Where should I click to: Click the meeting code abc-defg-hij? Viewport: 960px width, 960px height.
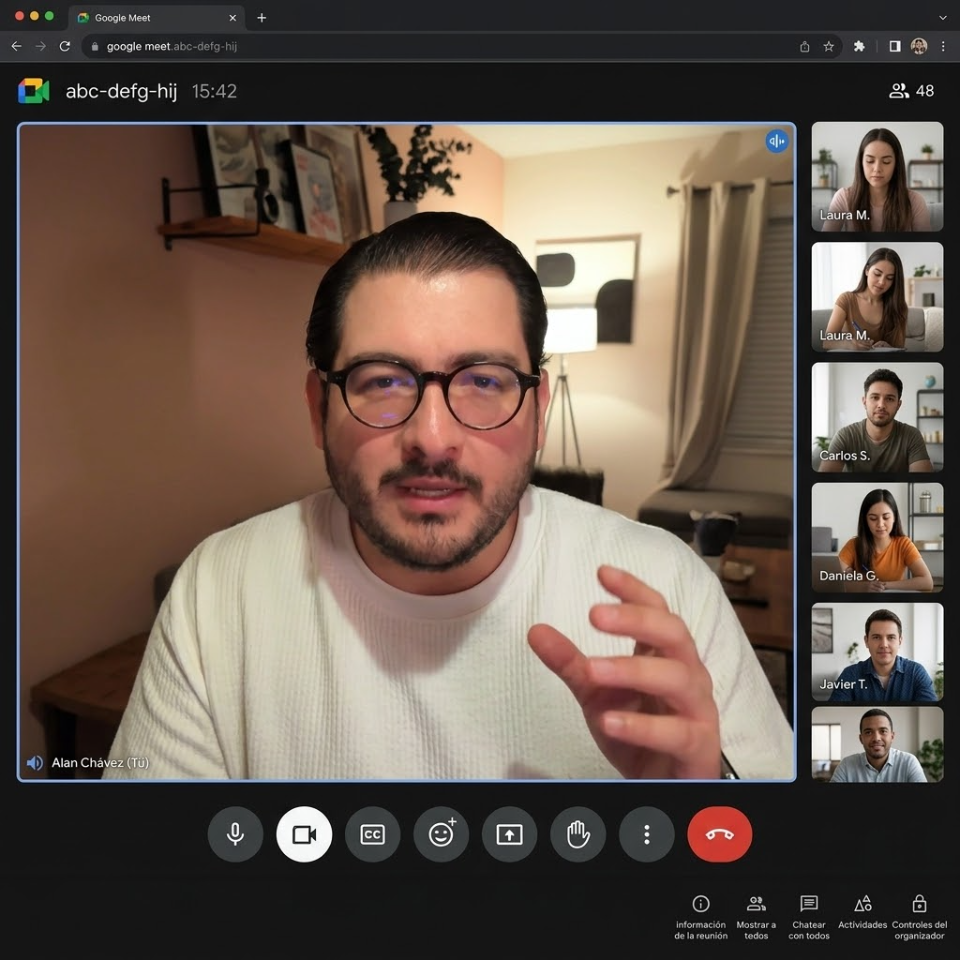click(121, 91)
